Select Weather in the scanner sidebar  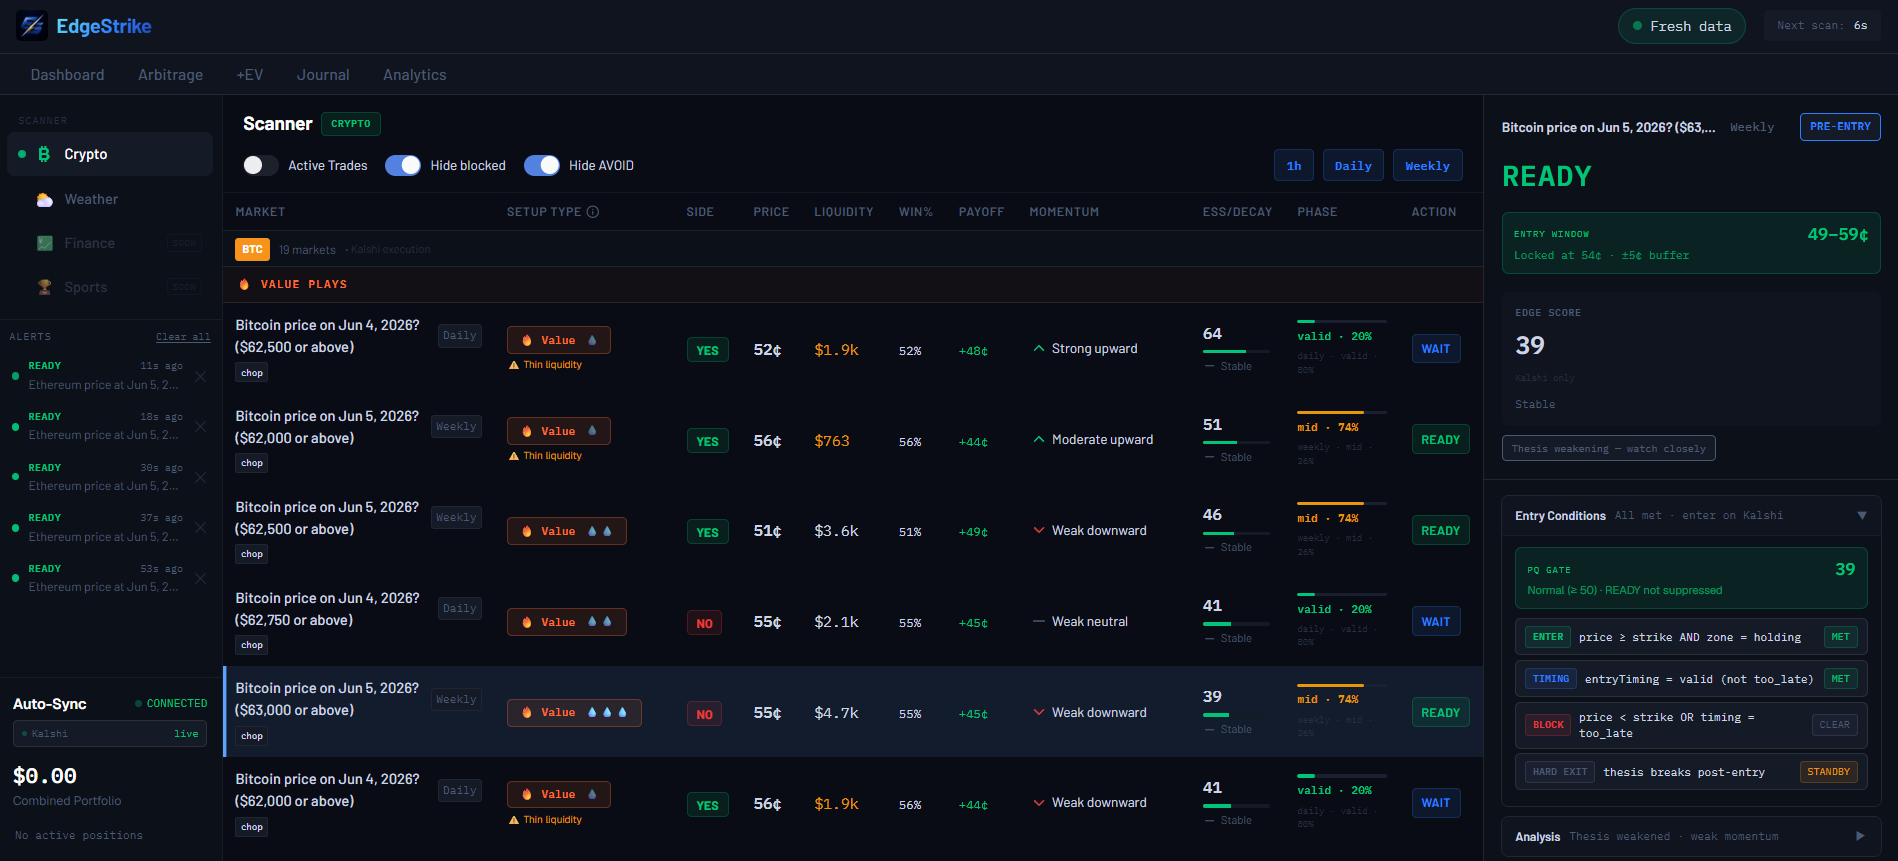coord(110,200)
